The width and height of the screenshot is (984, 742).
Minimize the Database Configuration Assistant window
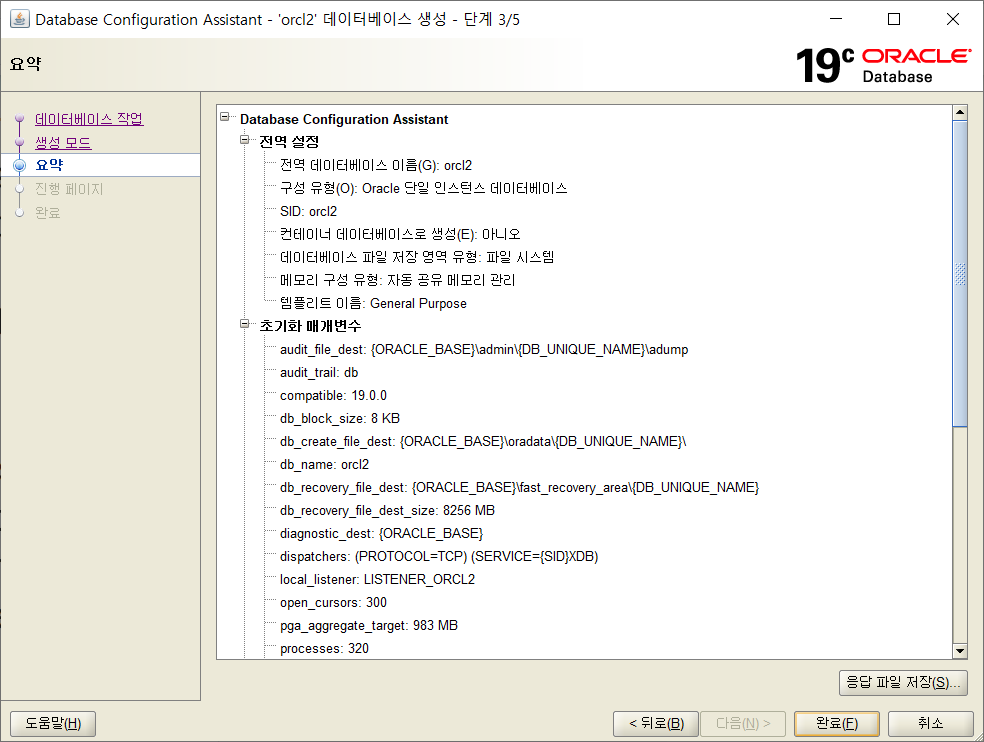[836, 19]
